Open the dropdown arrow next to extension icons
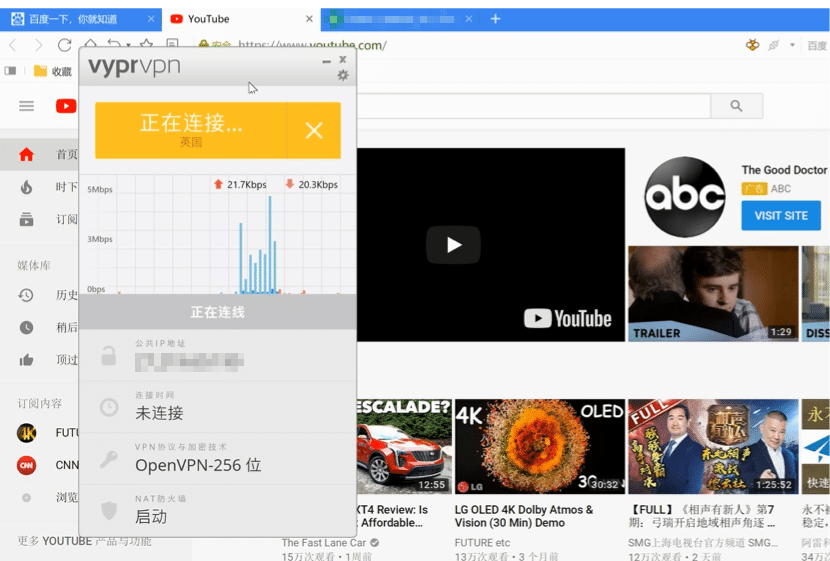 pos(792,45)
